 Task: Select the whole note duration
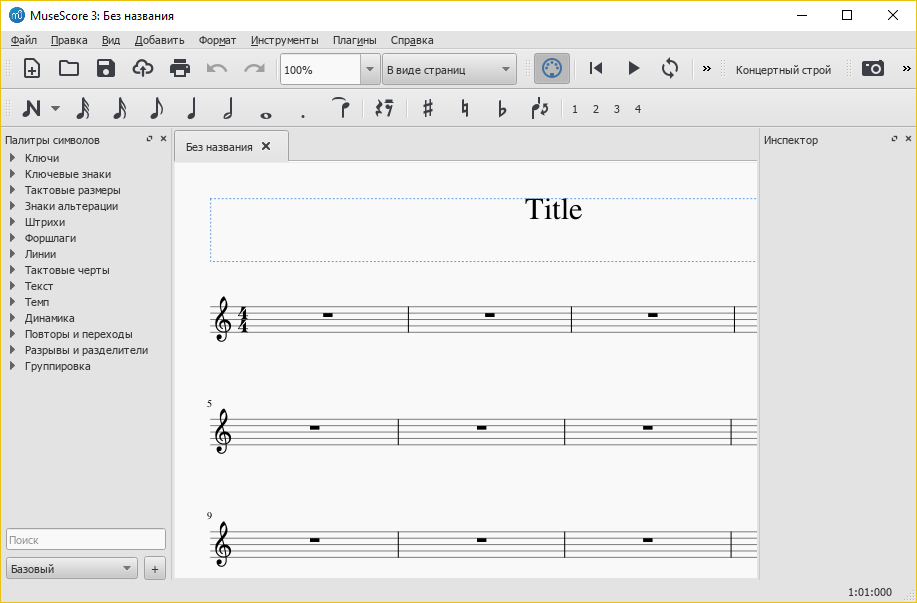click(265, 110)
